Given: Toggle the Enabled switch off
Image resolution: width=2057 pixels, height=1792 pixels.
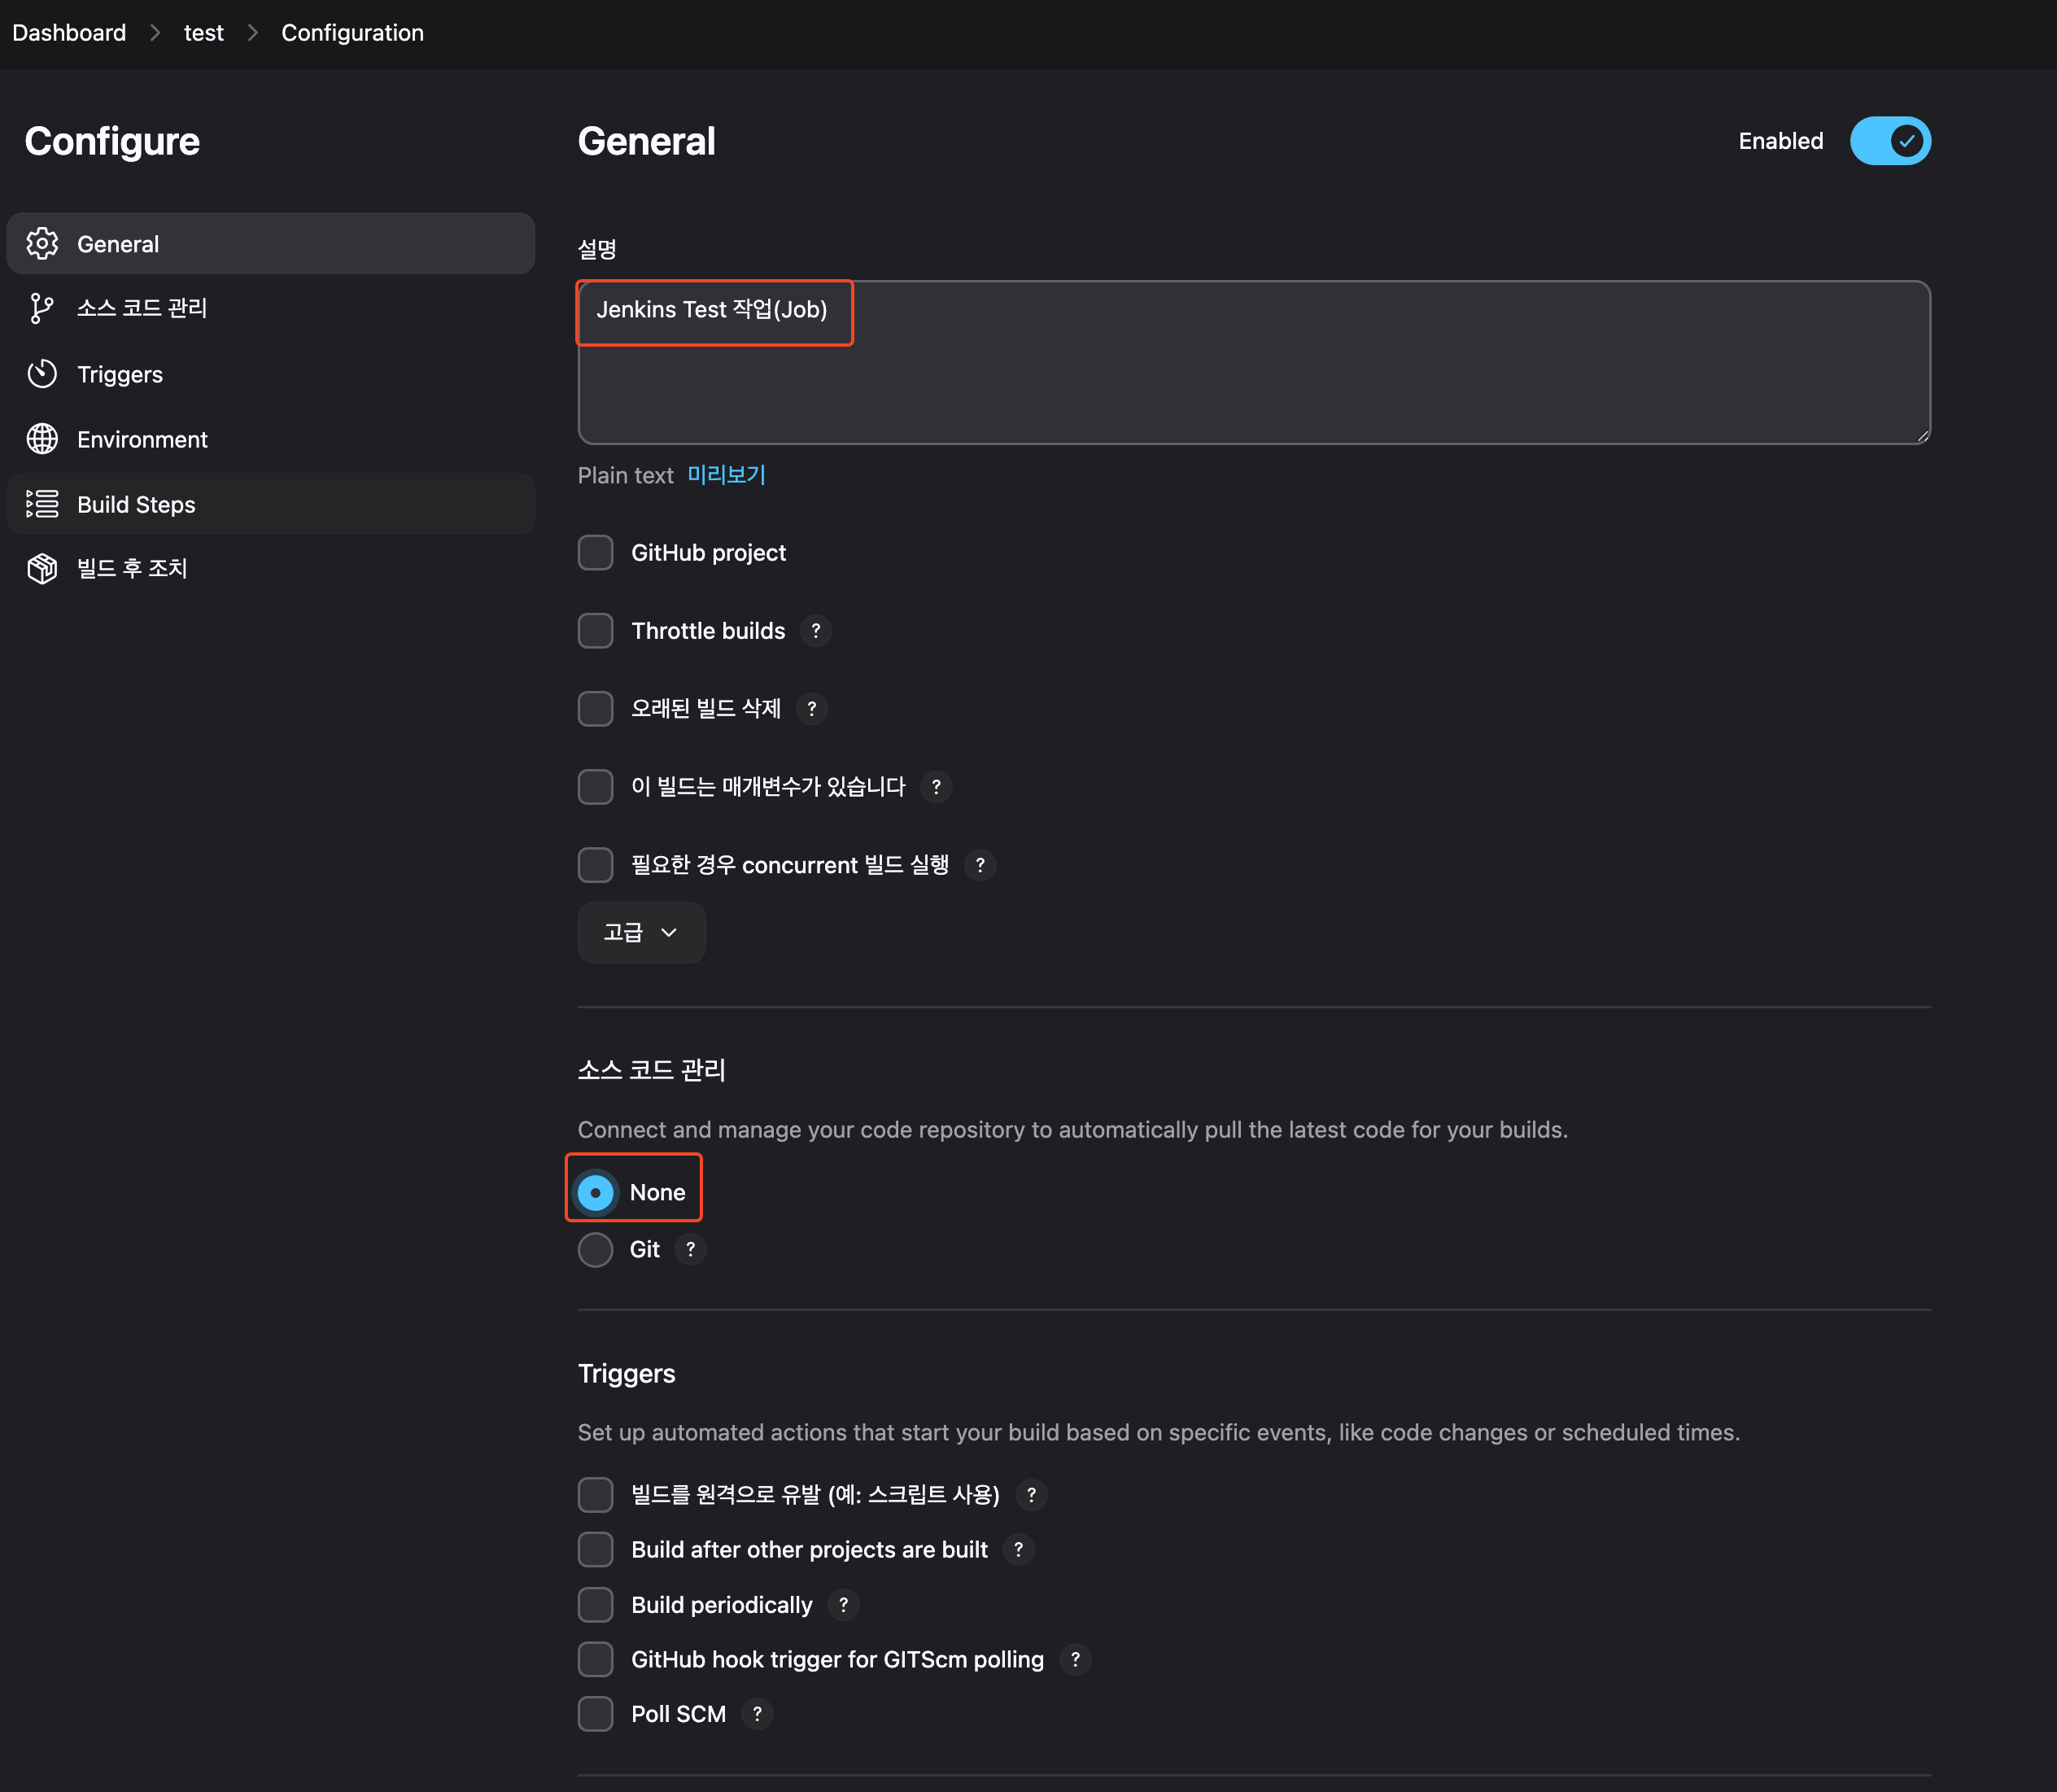Looking at the screenshot, I should (1889, 141).
